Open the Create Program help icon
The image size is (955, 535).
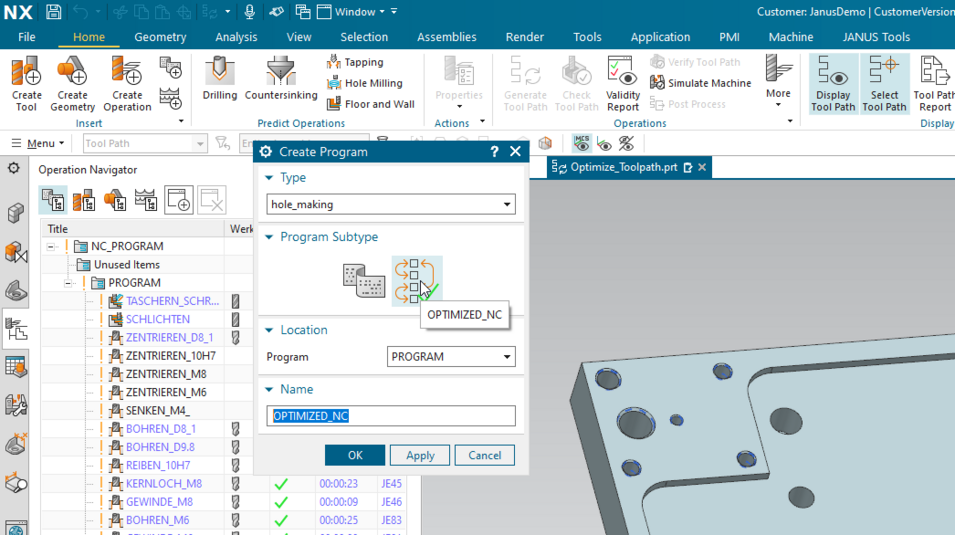coord(495,152)
